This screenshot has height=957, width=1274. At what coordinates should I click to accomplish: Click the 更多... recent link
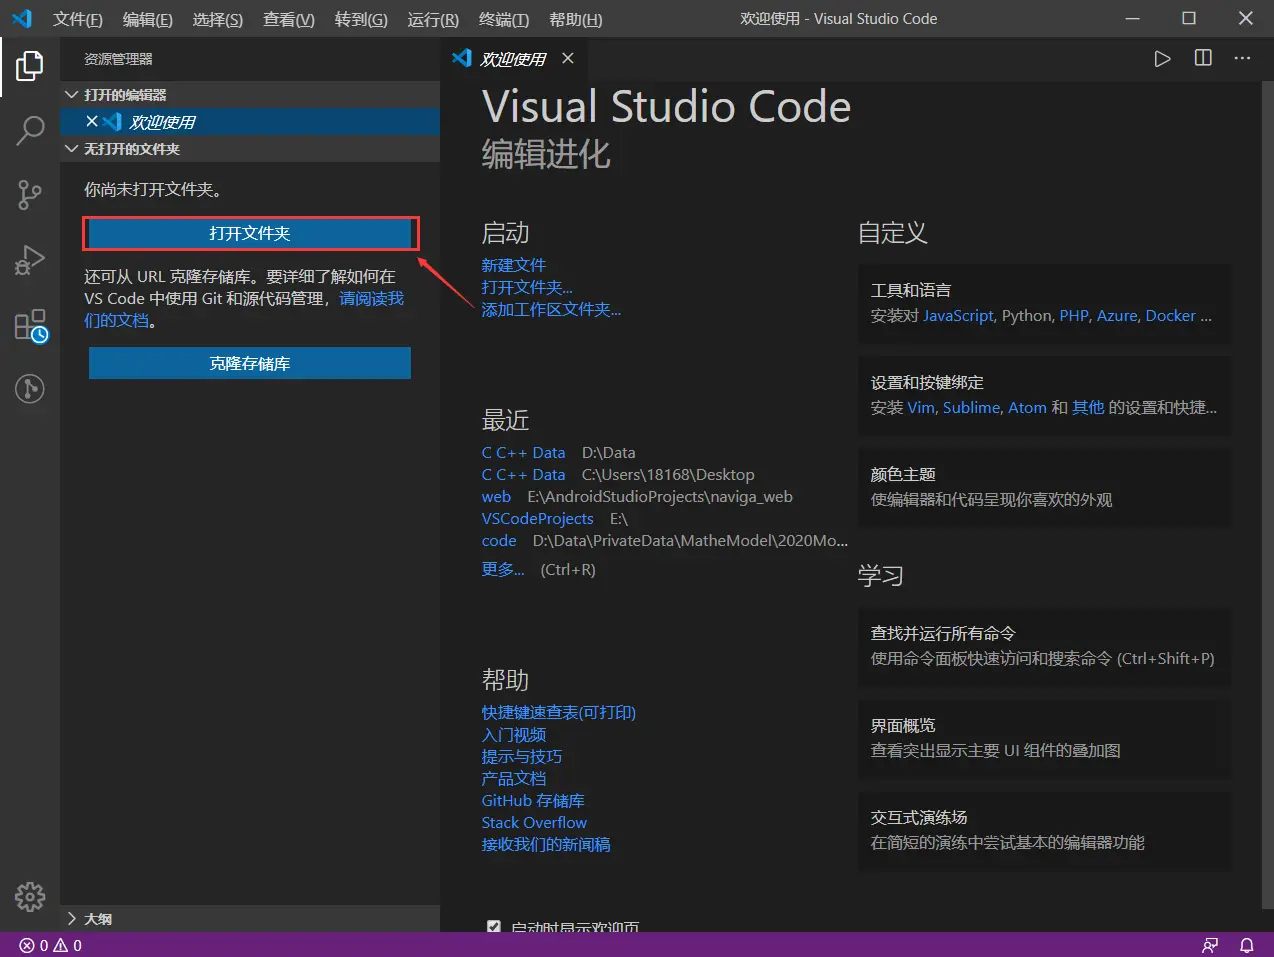tap(503, 569)
